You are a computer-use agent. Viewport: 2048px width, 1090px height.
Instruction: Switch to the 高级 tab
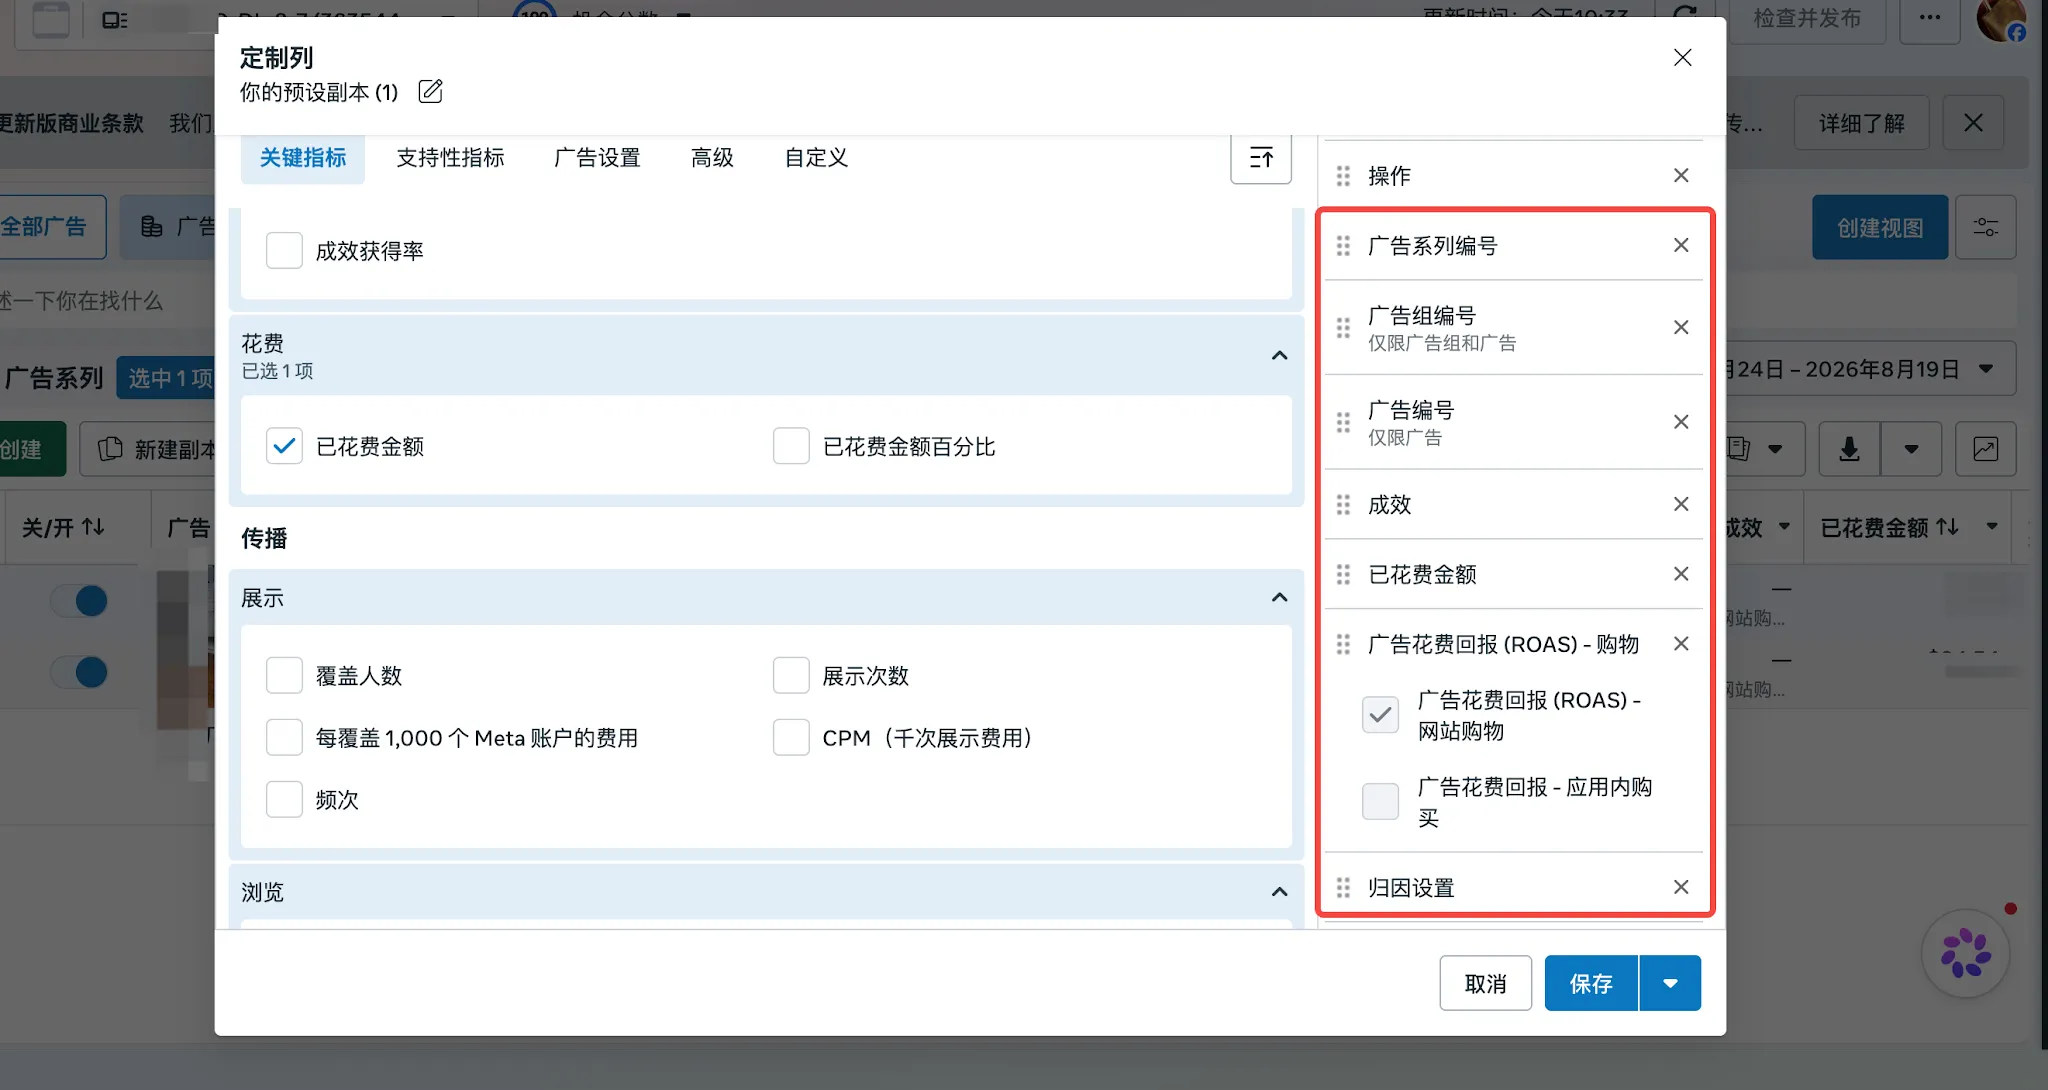click(x=712, y=157)
